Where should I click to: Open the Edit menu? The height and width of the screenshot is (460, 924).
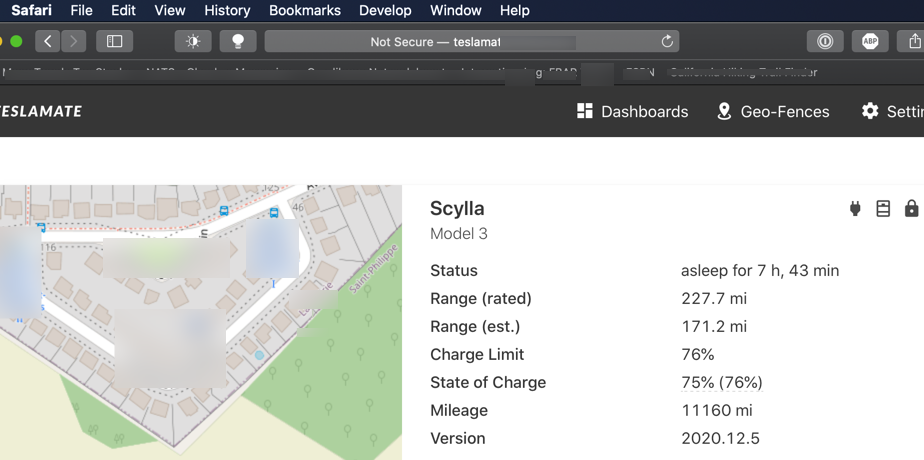123,11
